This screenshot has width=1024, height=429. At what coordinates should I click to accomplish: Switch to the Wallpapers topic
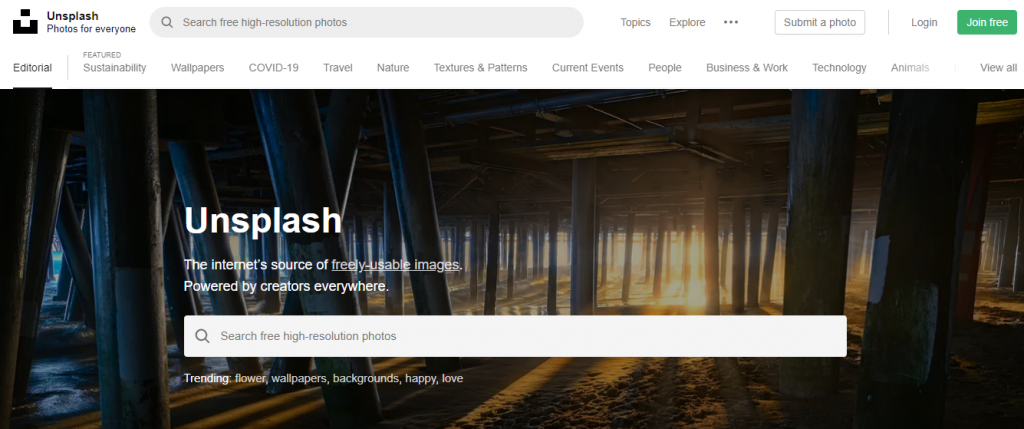197,67
